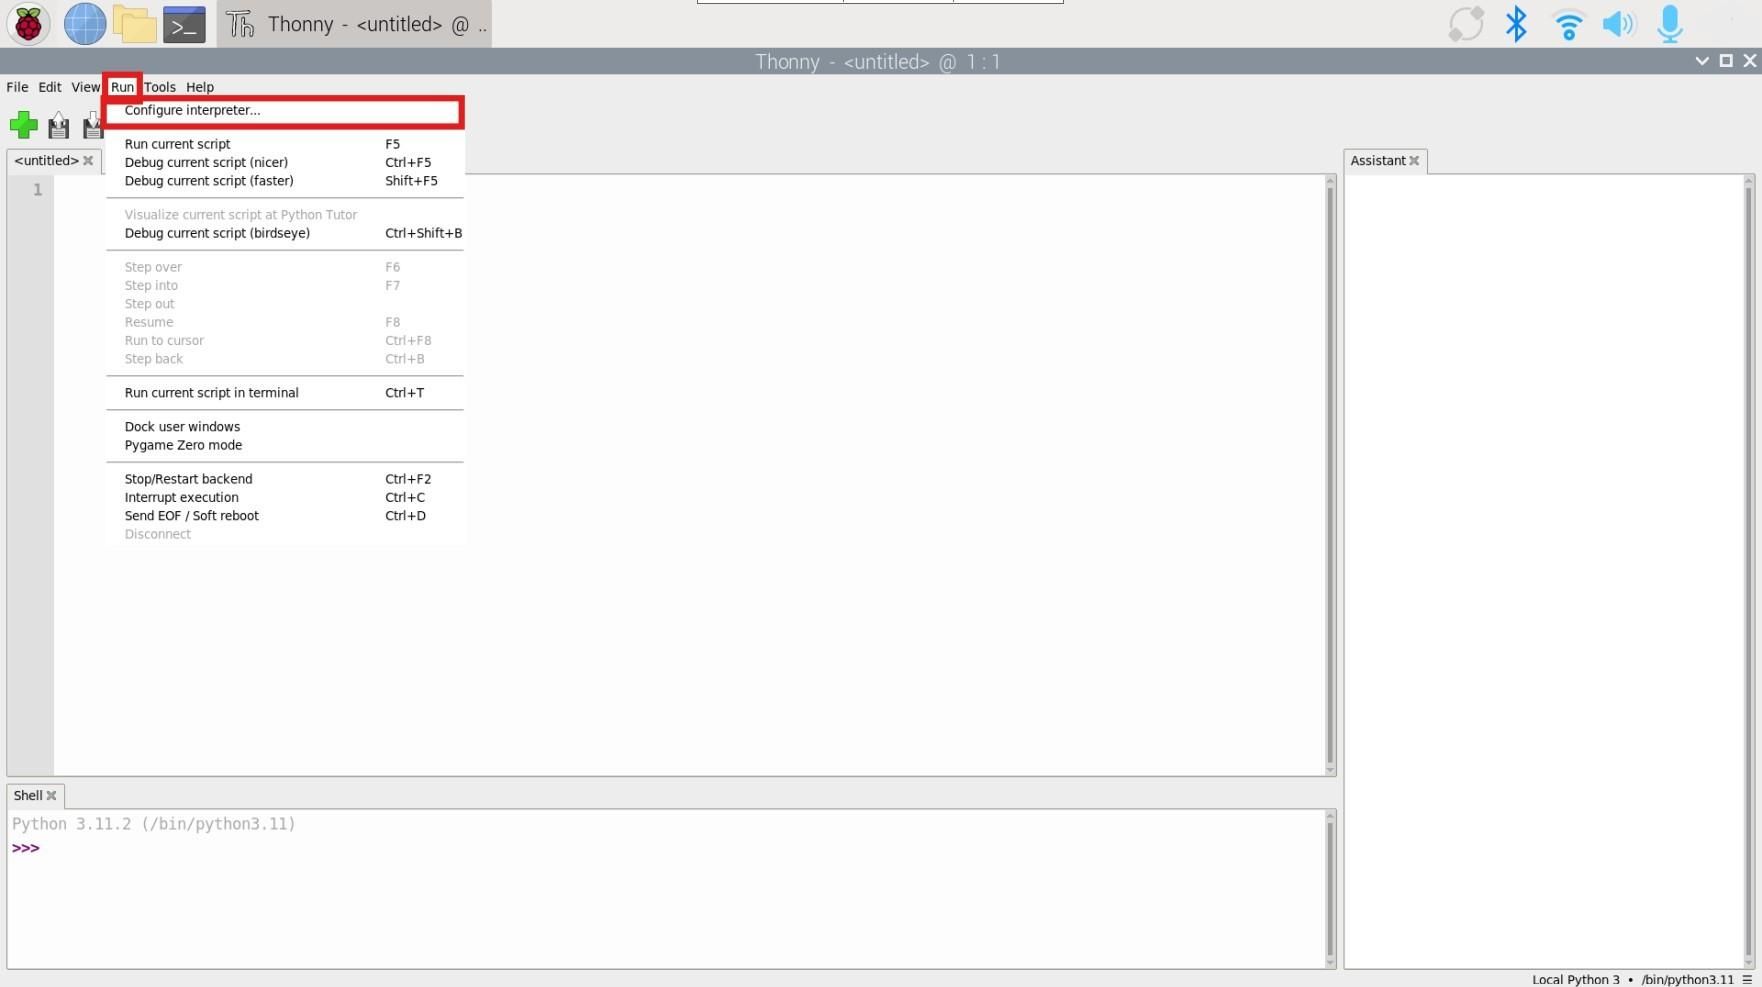Close the <untitled> editor tab
1762x987 pixels.
click(88, 161)
